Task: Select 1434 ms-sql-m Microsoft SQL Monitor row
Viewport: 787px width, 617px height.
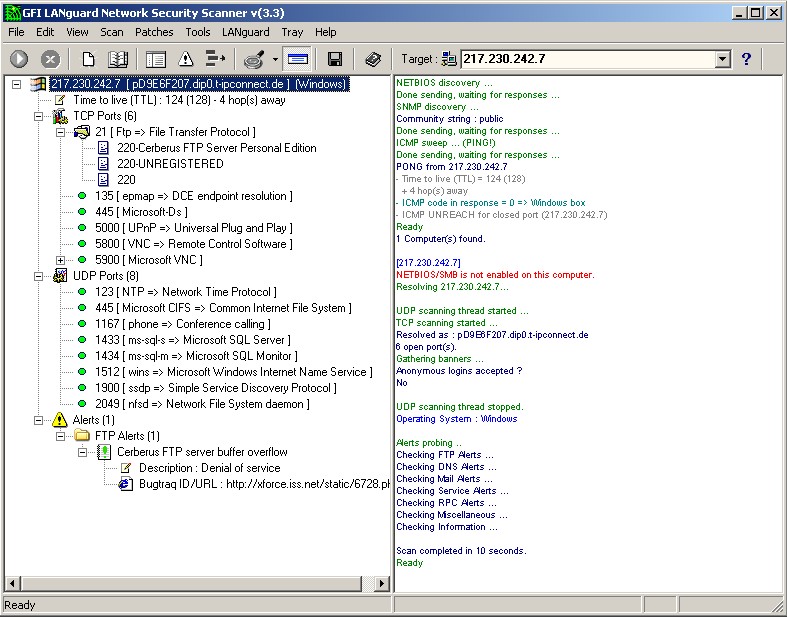Action: [x=196, y=356]
